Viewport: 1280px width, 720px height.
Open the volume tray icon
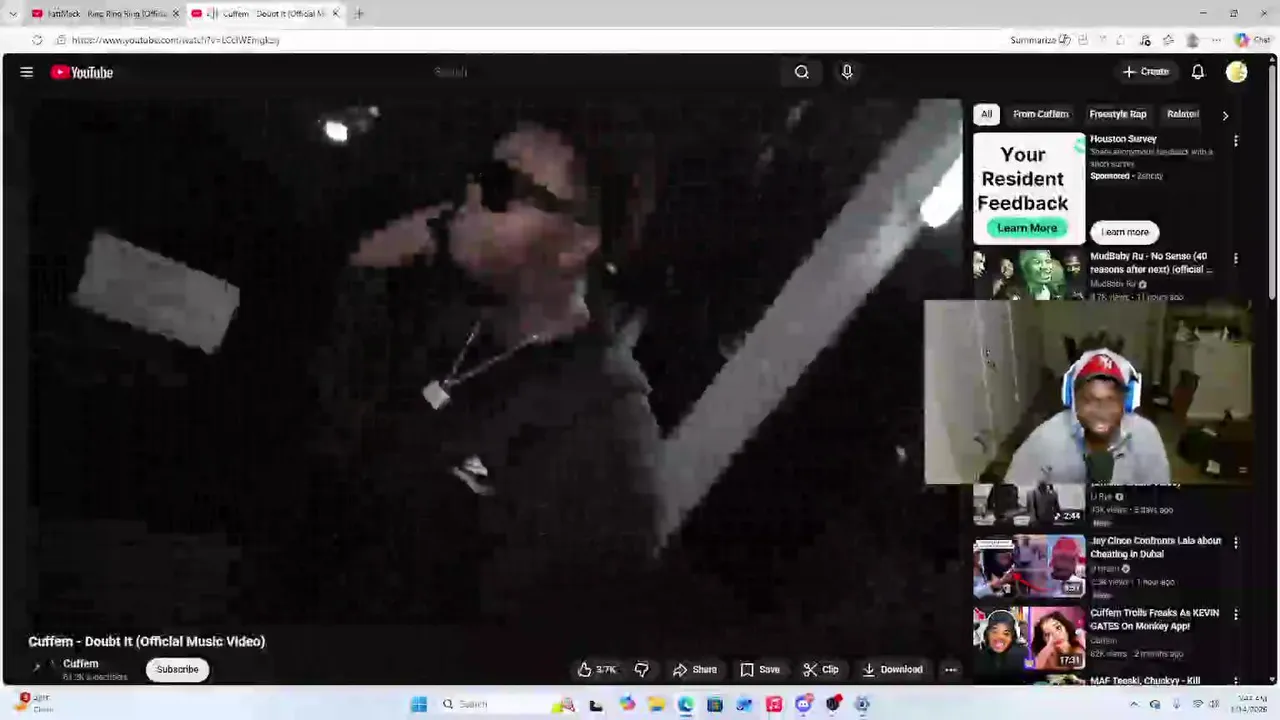1214,704
